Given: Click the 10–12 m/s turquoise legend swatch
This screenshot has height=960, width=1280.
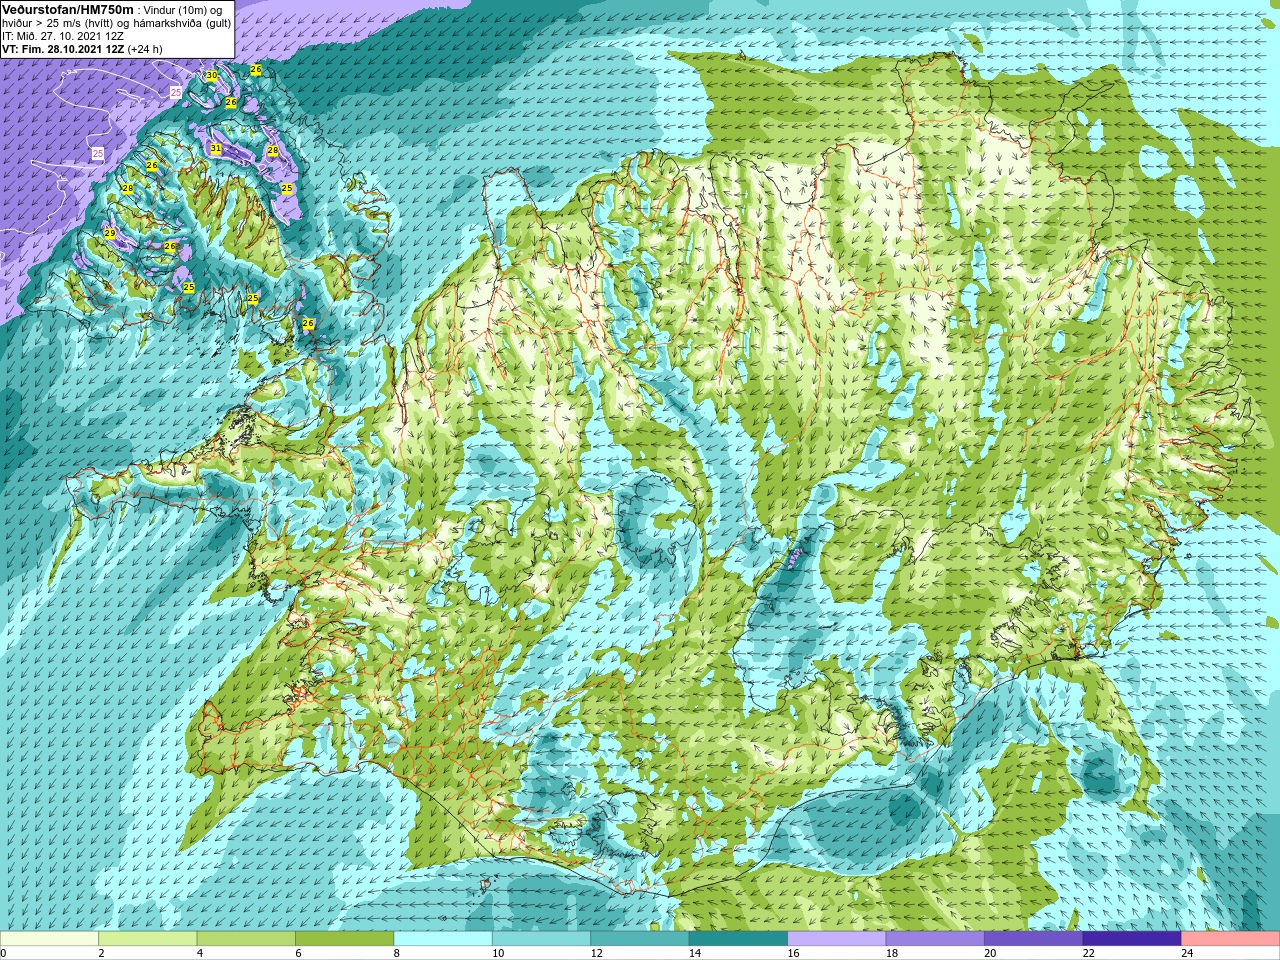Looking at the screenshot, I should 541,939.
